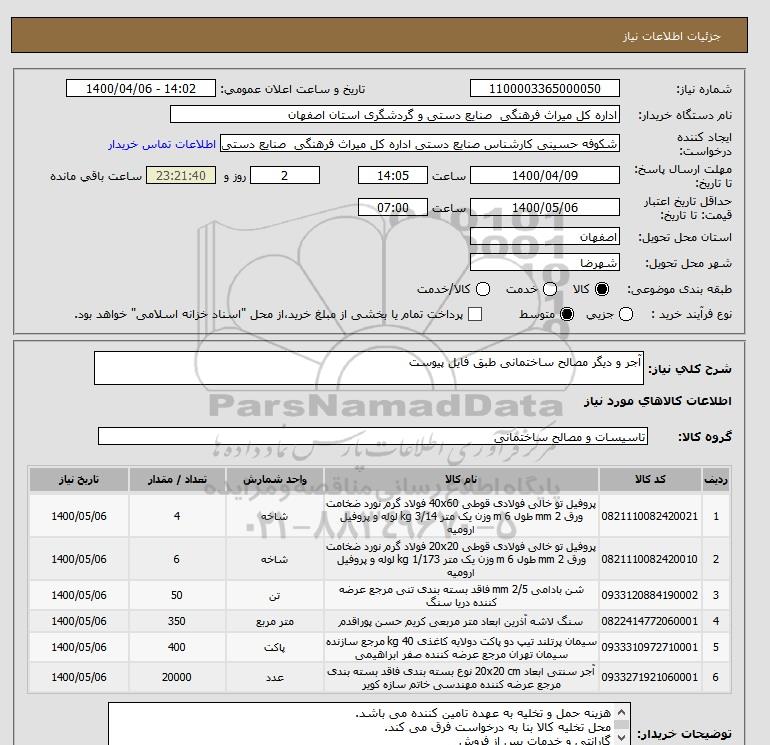
Task: Click the 20x20 steel profile item name
Action: pyautogui.click(x=461, y=559)
